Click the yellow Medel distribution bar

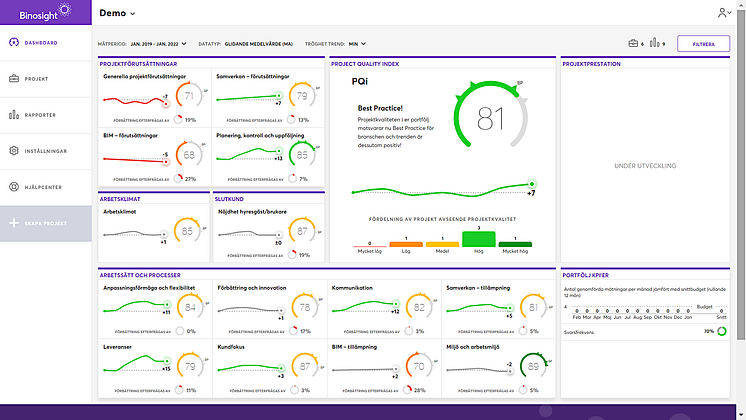[x=442, y=244]
